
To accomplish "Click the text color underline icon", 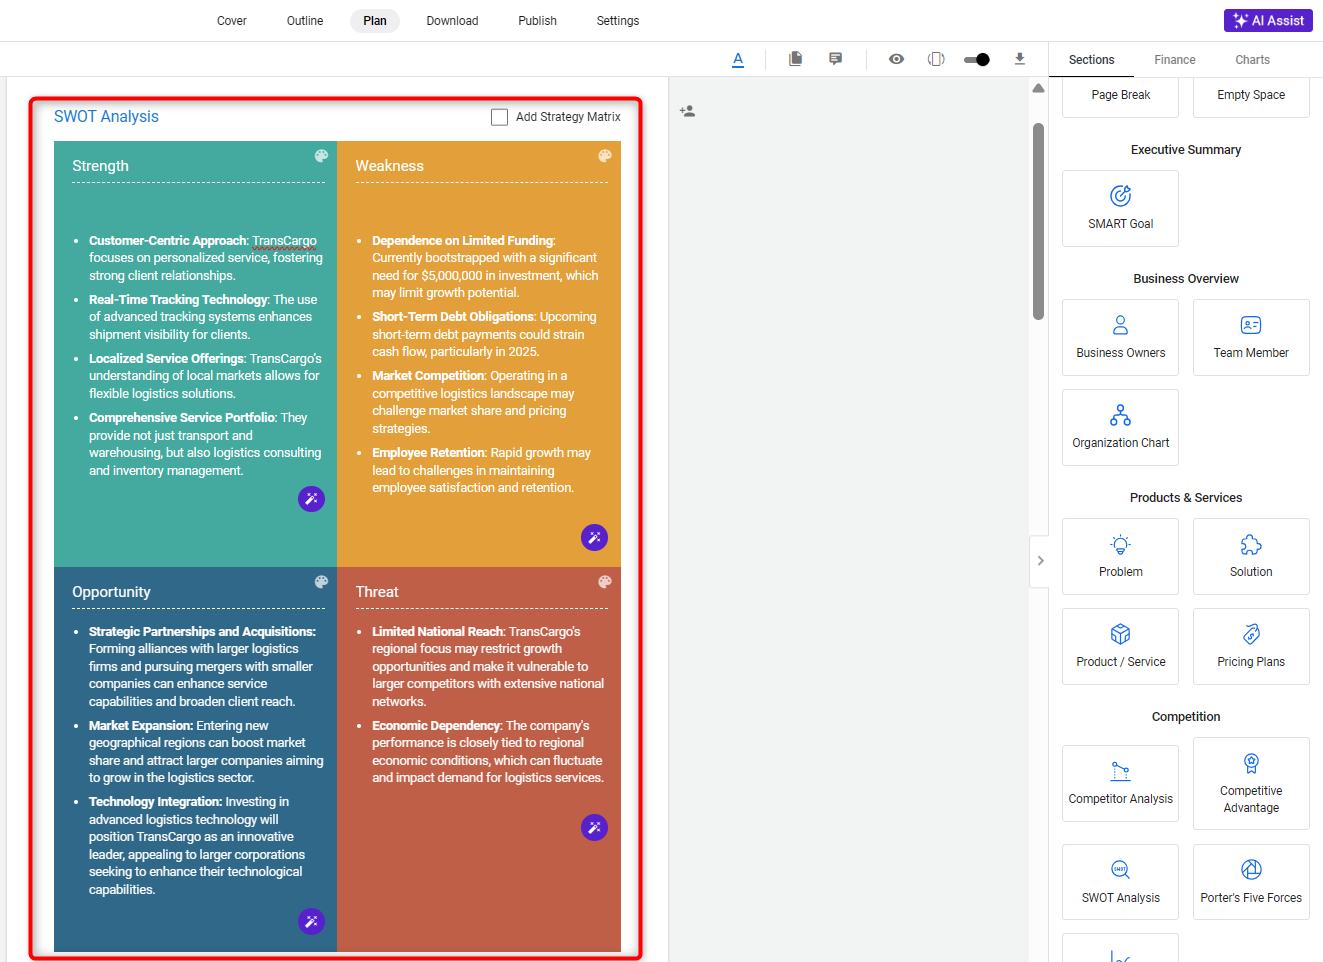I will [x=738, y=59].
